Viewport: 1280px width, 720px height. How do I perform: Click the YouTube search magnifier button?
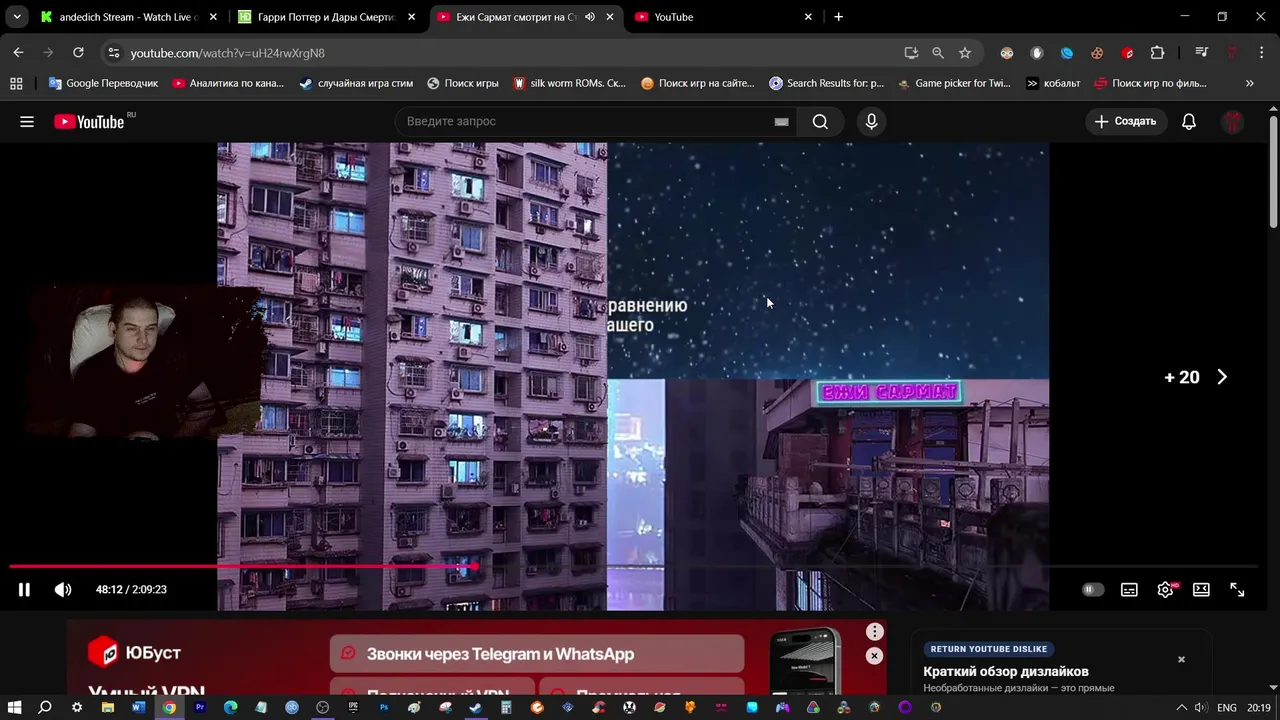820,122
